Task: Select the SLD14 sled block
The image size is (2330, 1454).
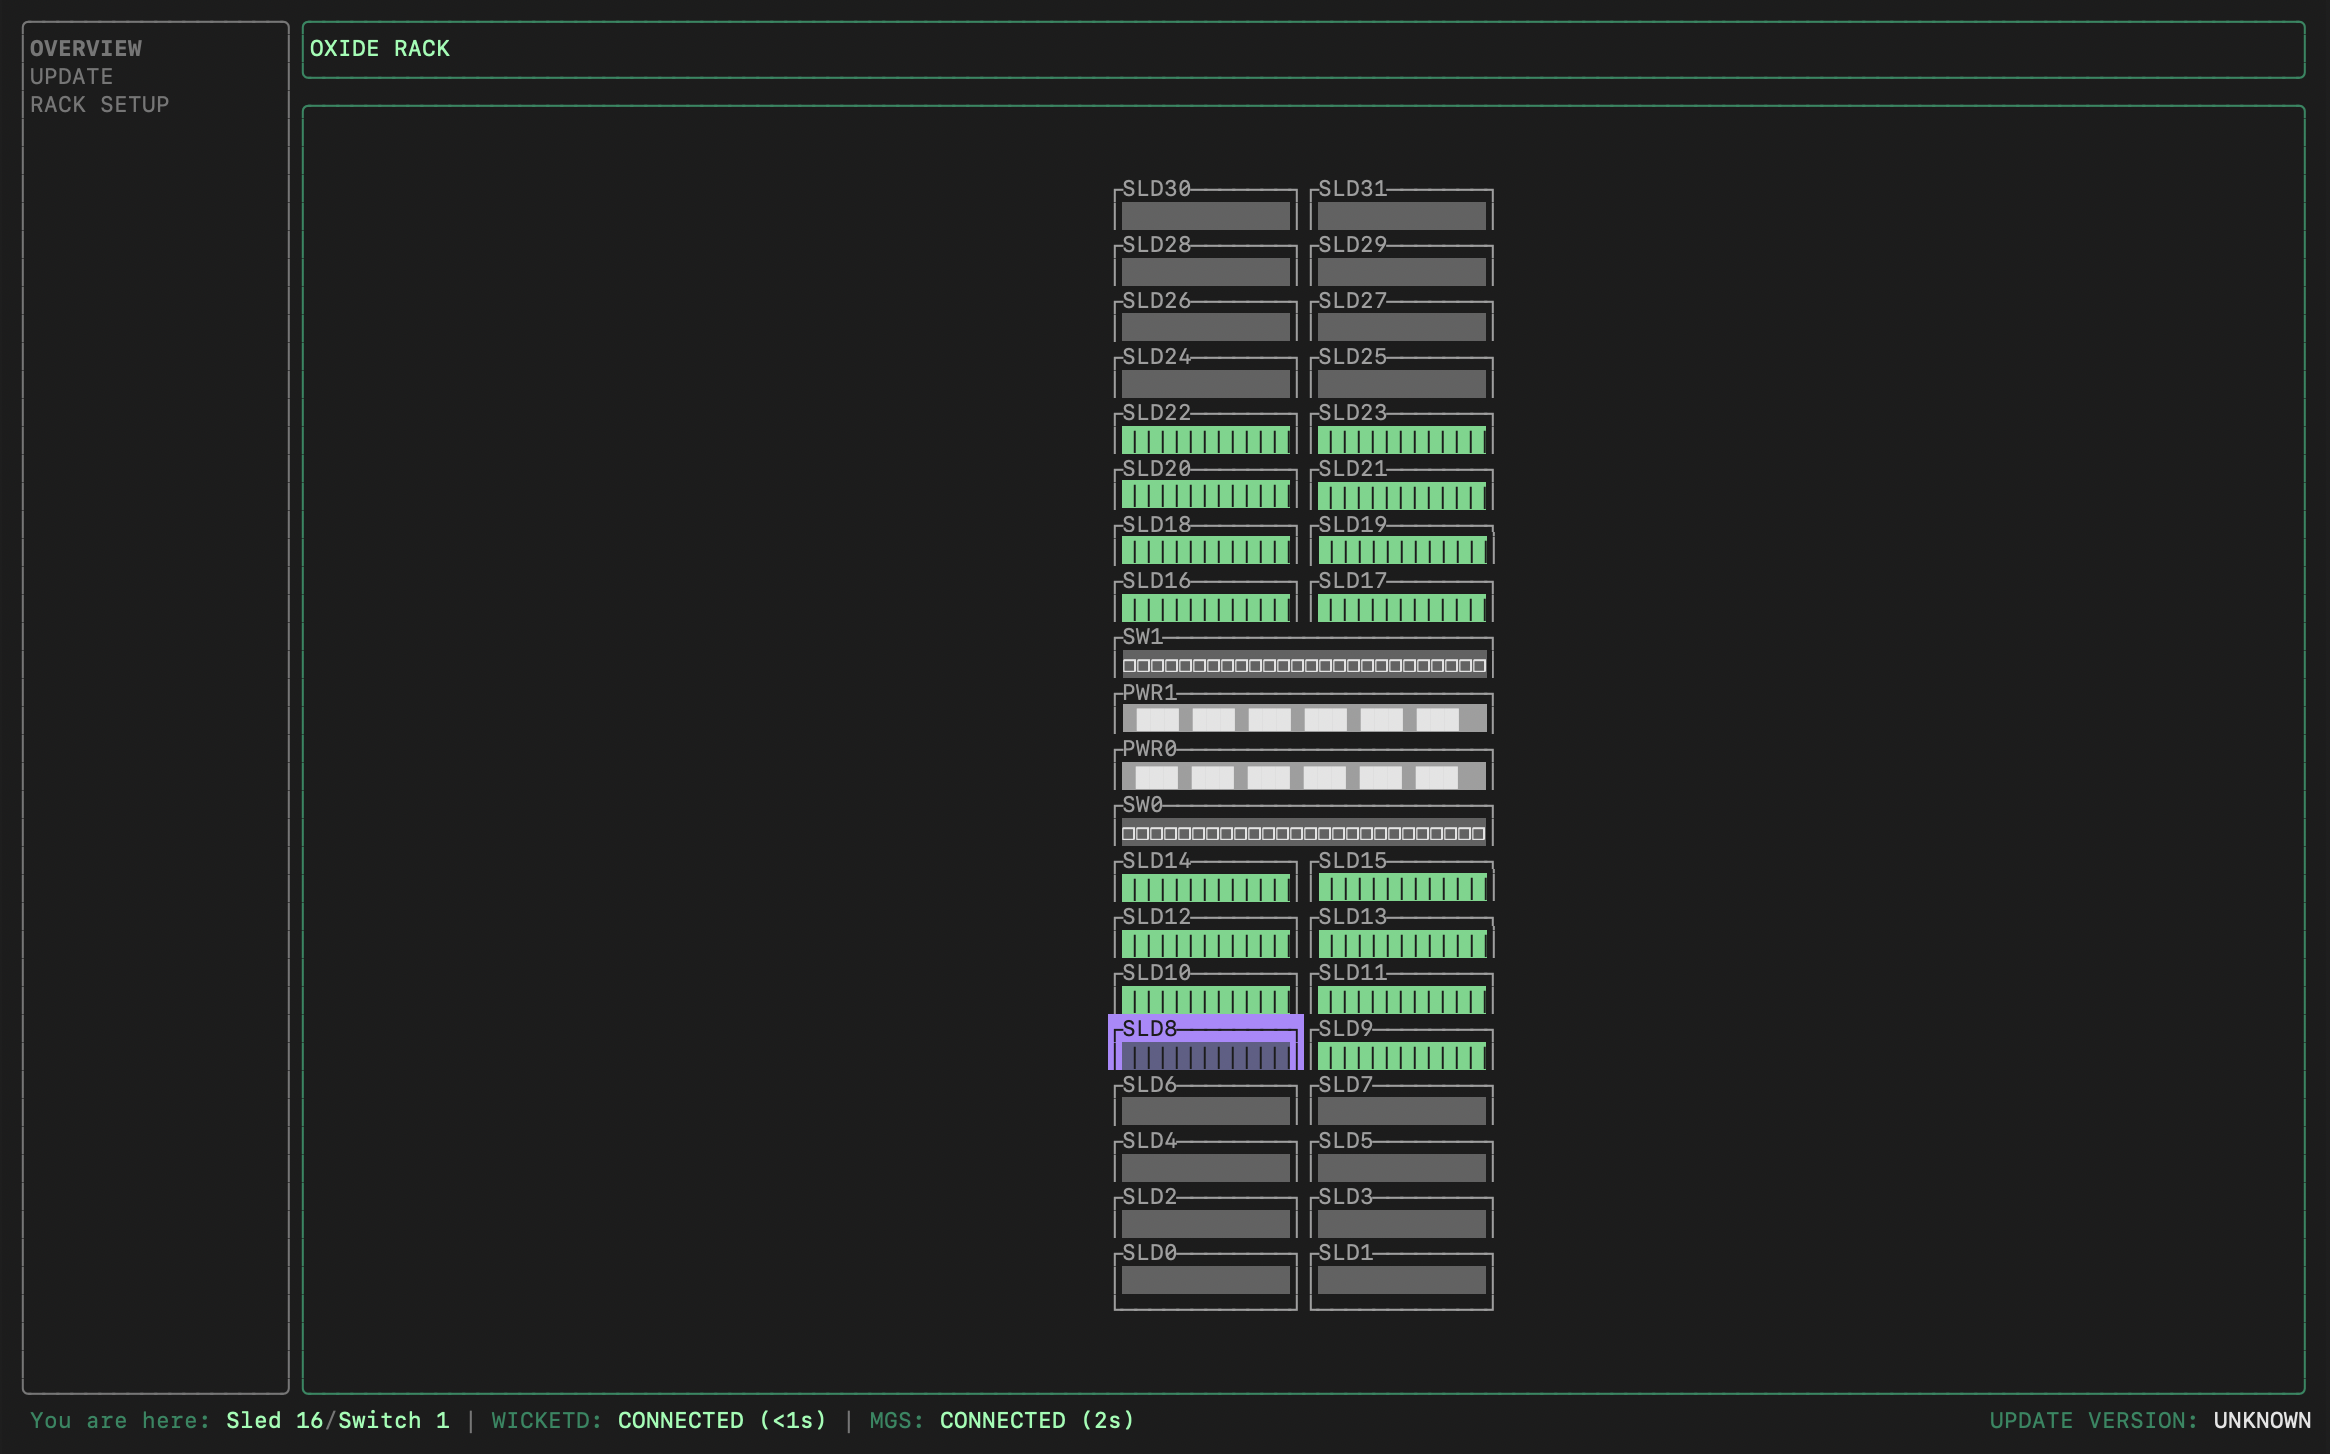Action: click(x=1205, y=887)
